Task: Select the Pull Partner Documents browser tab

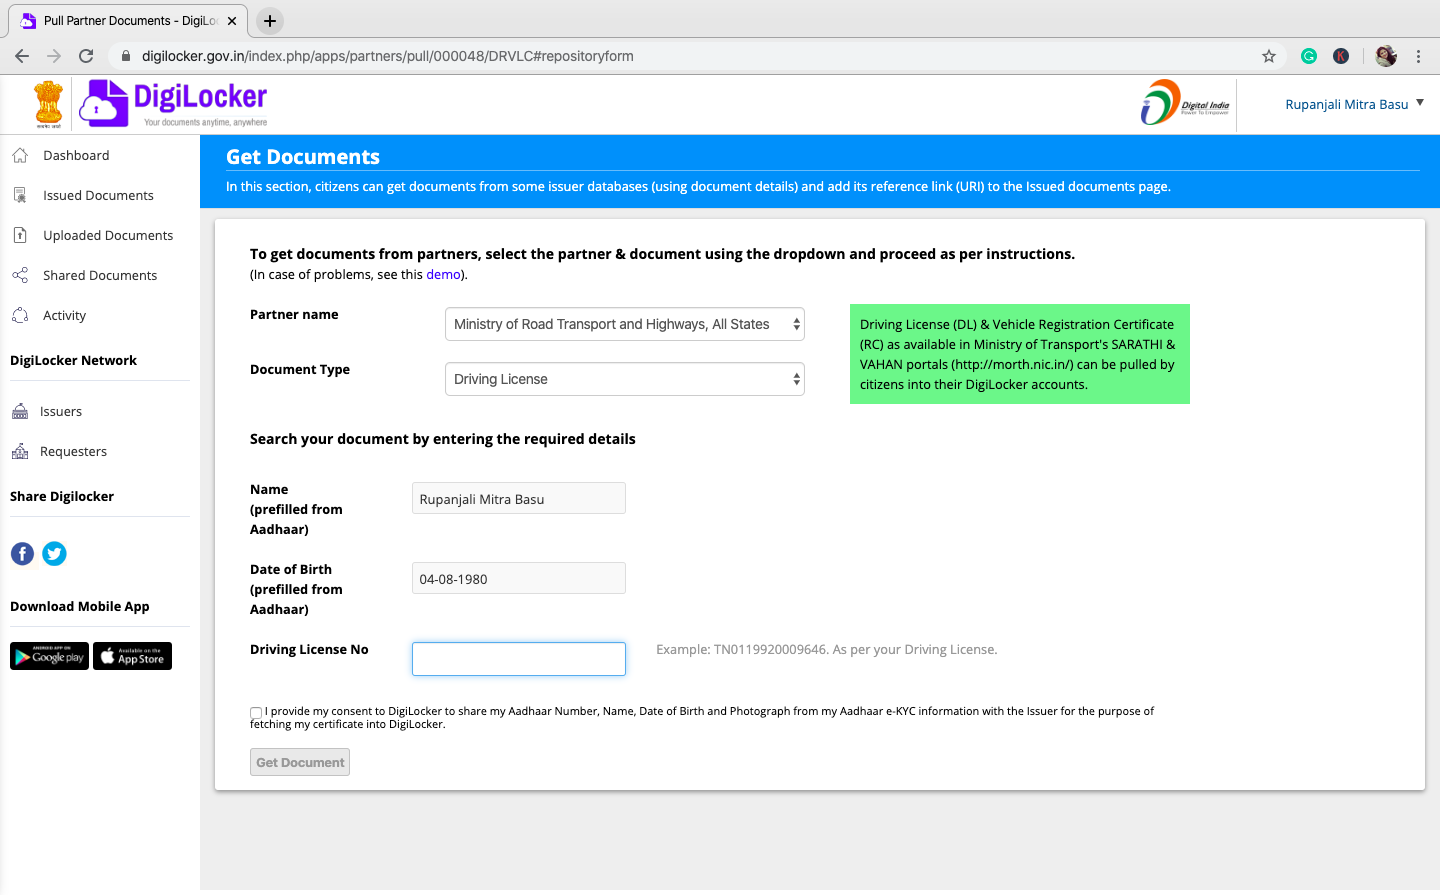Action: [128, 20]
